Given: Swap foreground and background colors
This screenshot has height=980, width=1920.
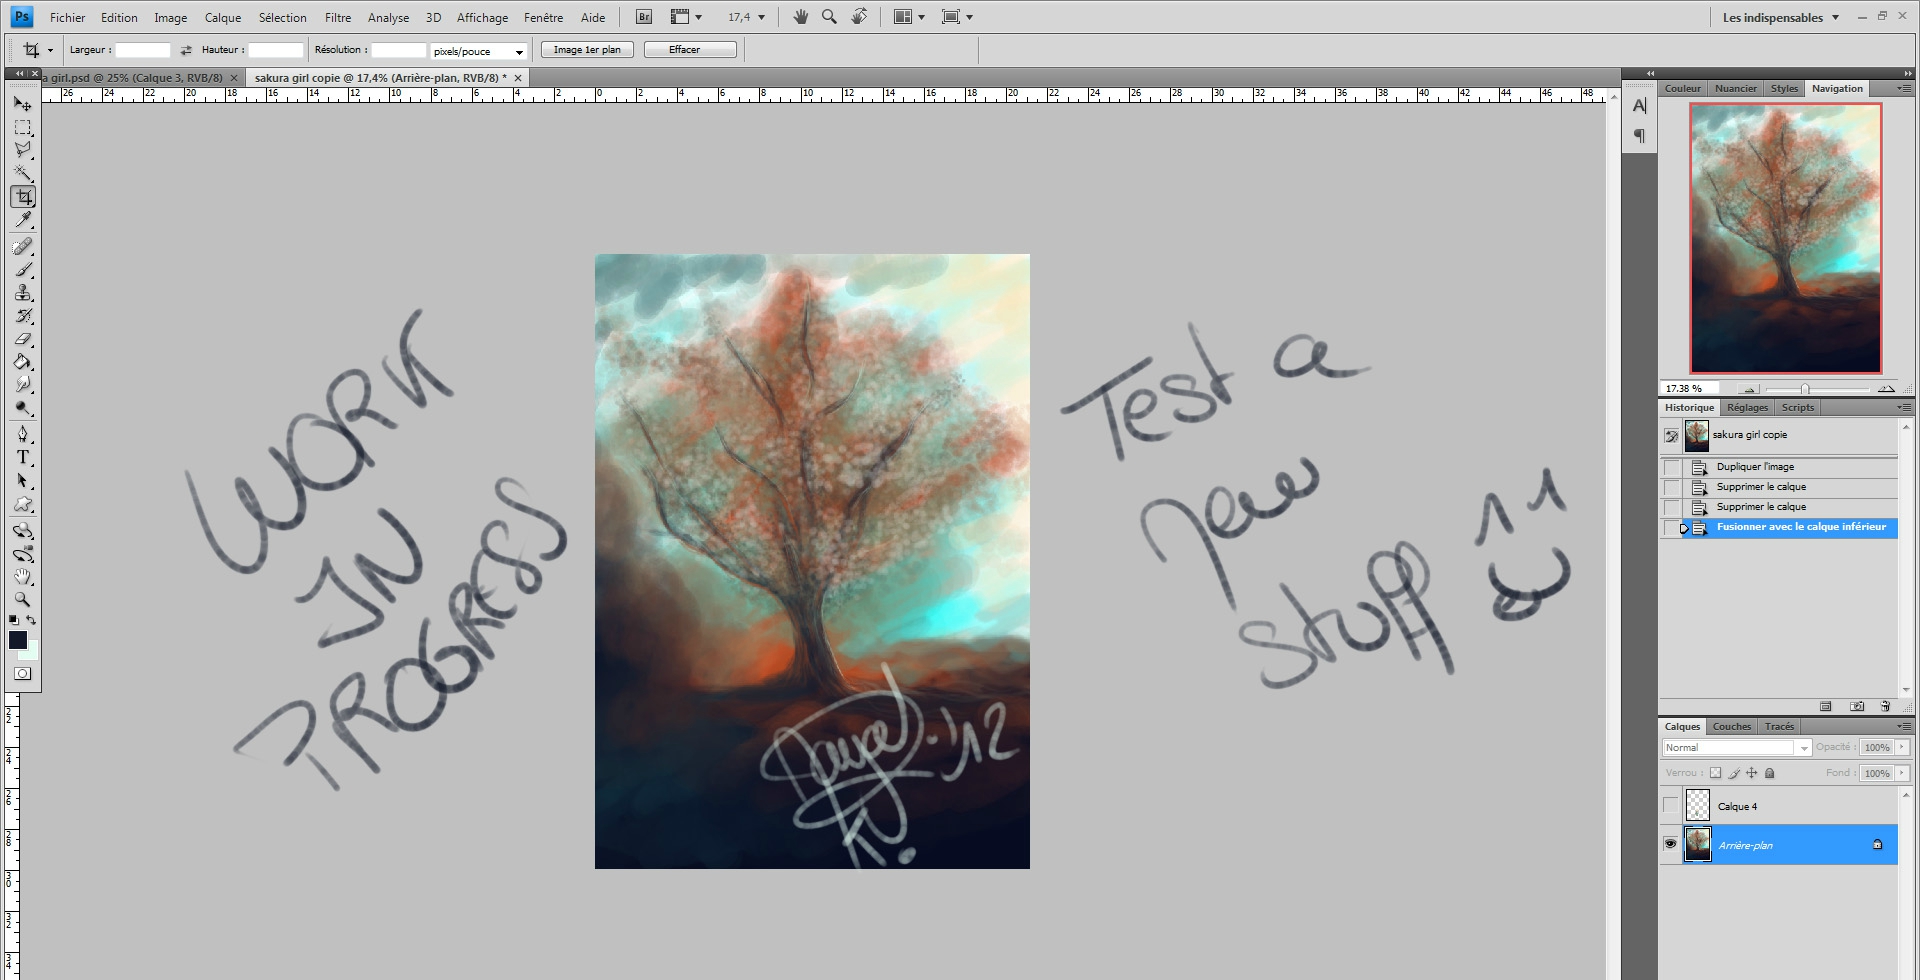Looking at the screenshot, I should pyautogui.click(x=31, y=620).
